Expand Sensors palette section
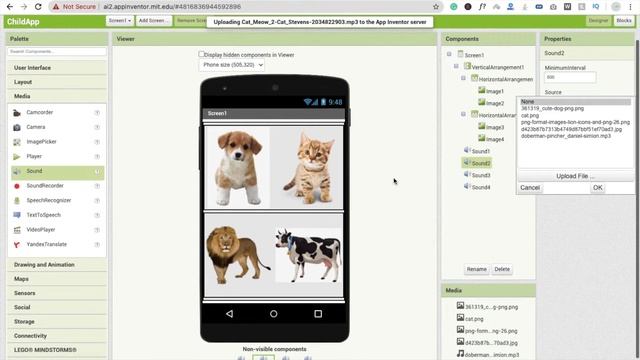The width and height of the screenshot is (640, 360). point(57,293)
